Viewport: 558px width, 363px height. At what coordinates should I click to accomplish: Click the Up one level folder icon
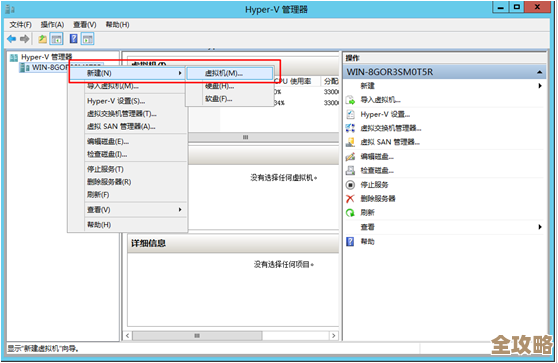pos(42,39)
